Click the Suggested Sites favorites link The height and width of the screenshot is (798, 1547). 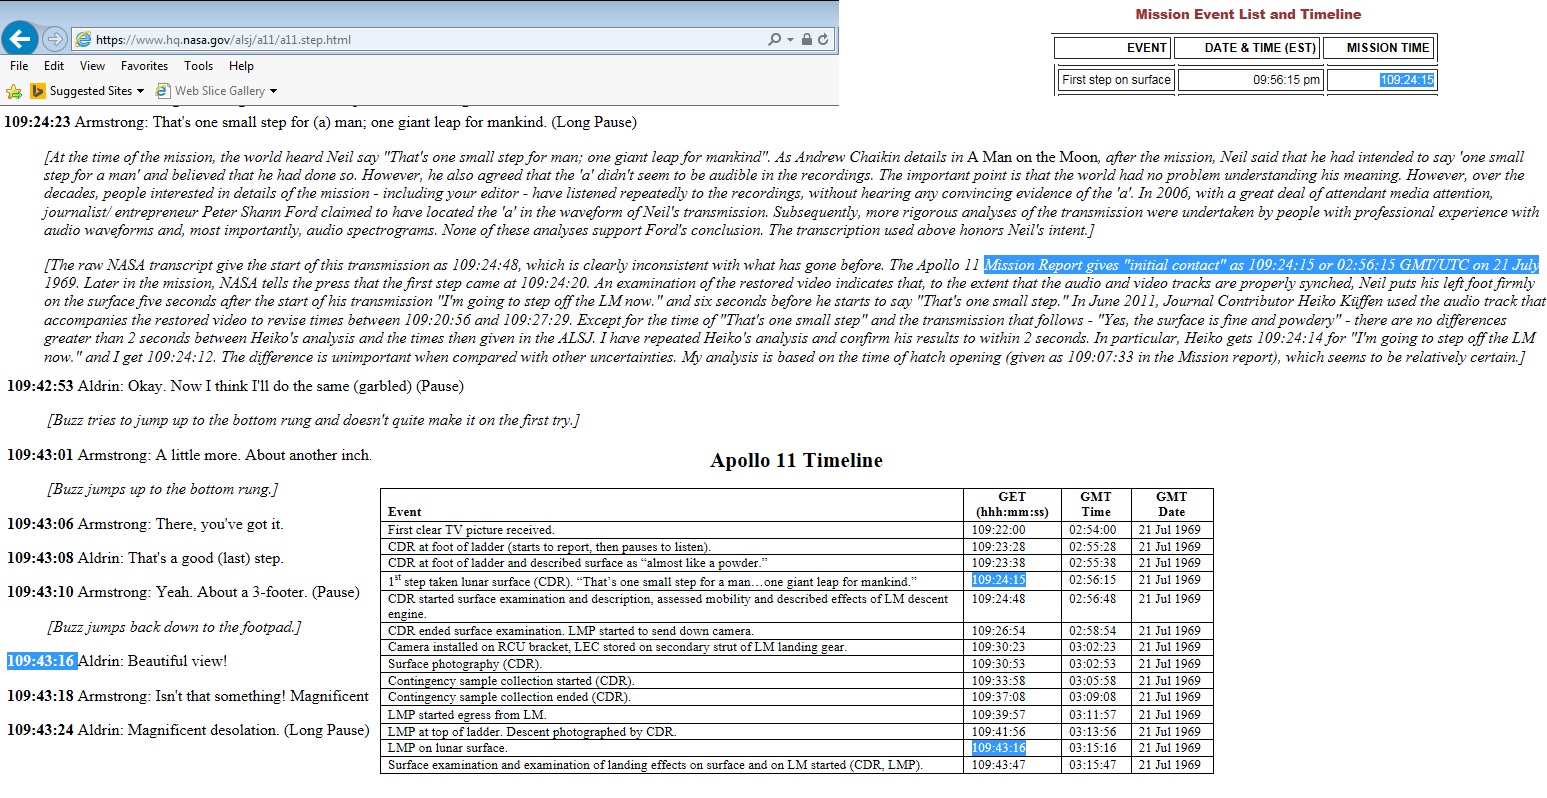[90, 91]
